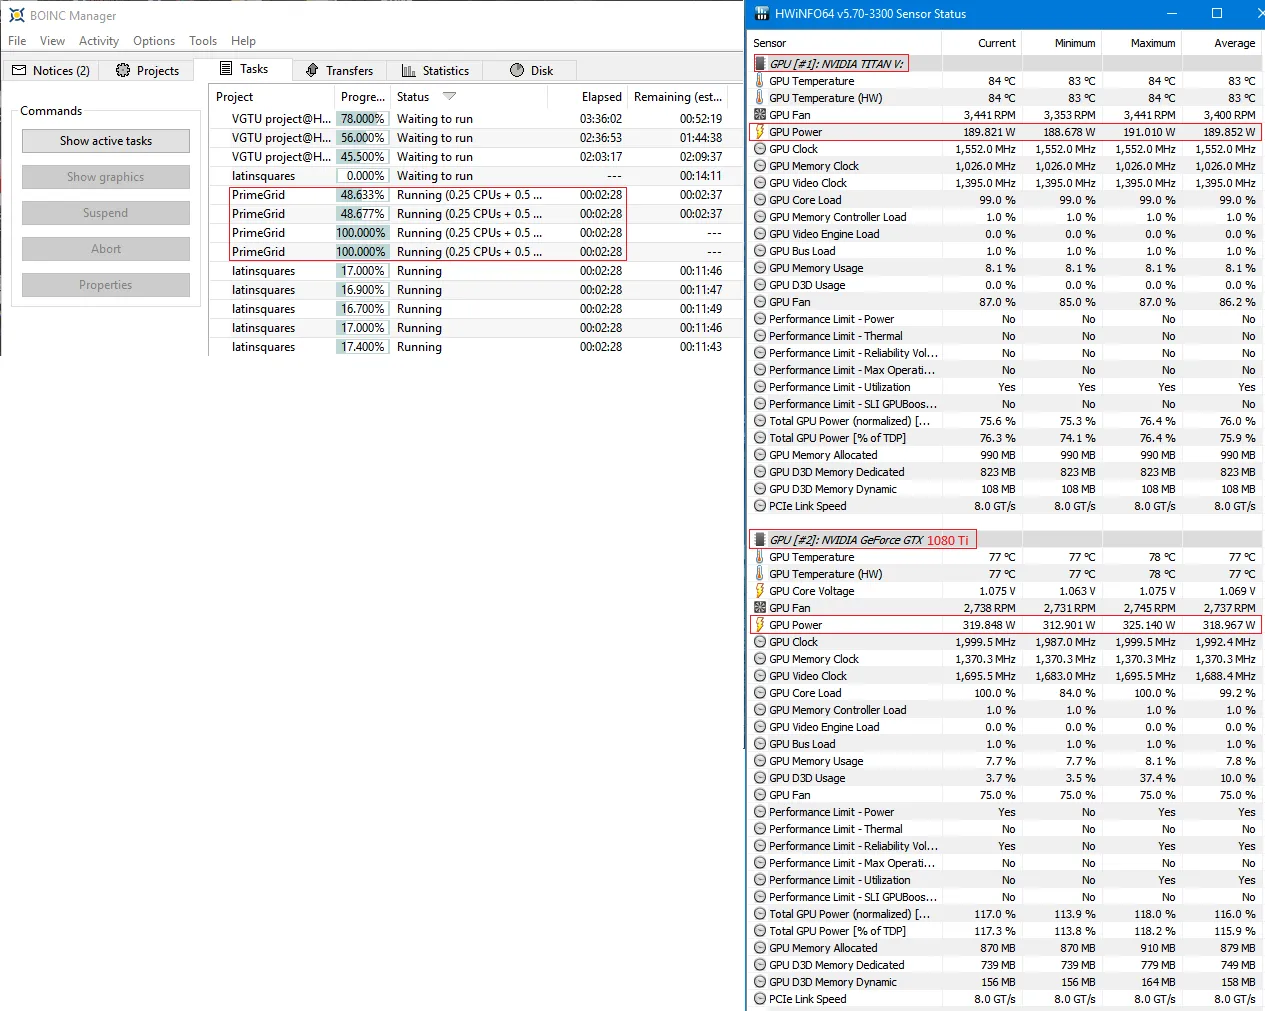Image resolution: width=1265 pixels, height=1011 pixels.
Task: Click the thermometer icon of GTX 1080 Ti GPU Temperature
Action: (760, 557)
